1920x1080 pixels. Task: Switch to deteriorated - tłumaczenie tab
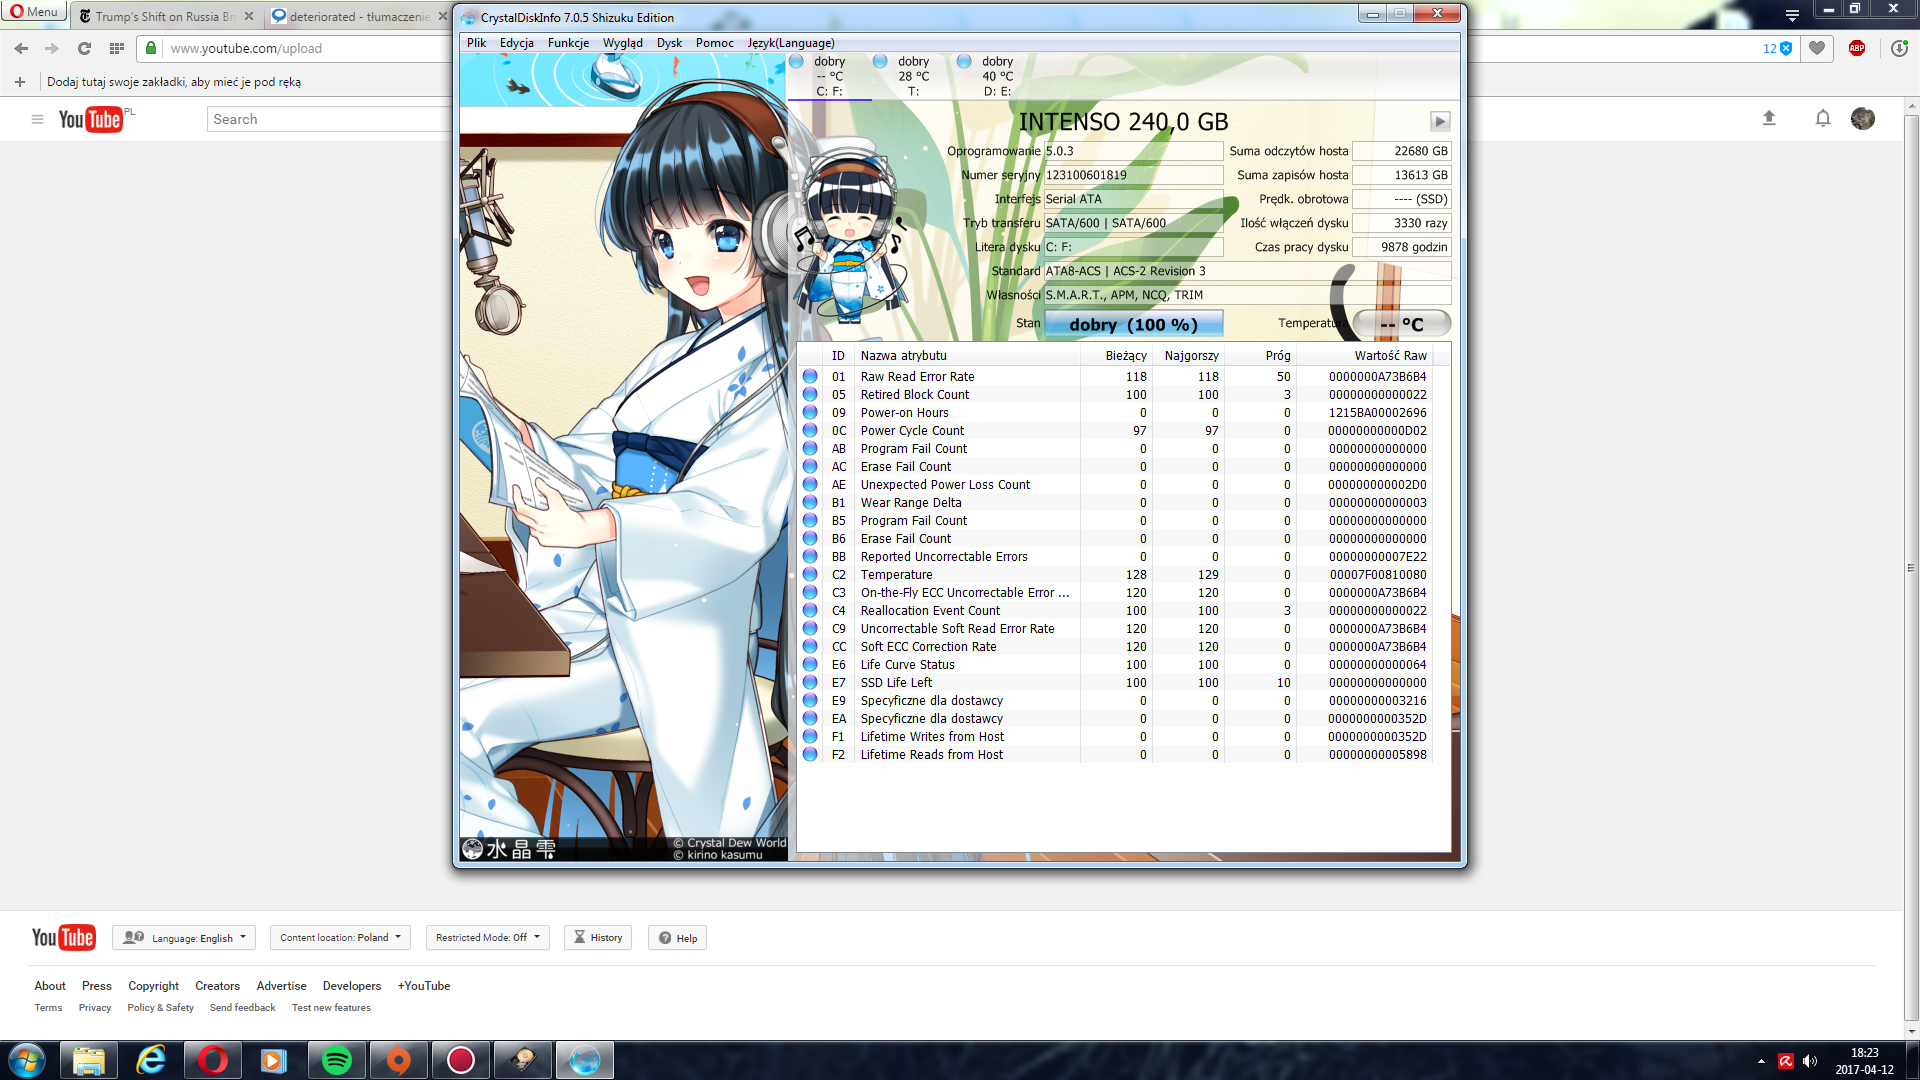(x=359, y=16)
